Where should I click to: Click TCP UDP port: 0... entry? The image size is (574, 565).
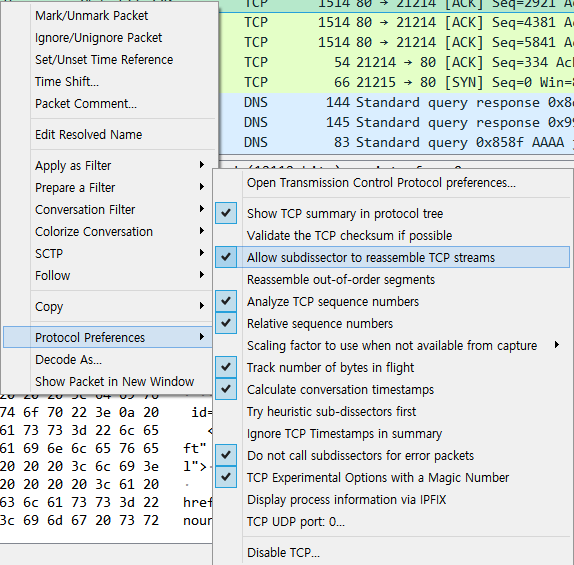tap(392, 521)
